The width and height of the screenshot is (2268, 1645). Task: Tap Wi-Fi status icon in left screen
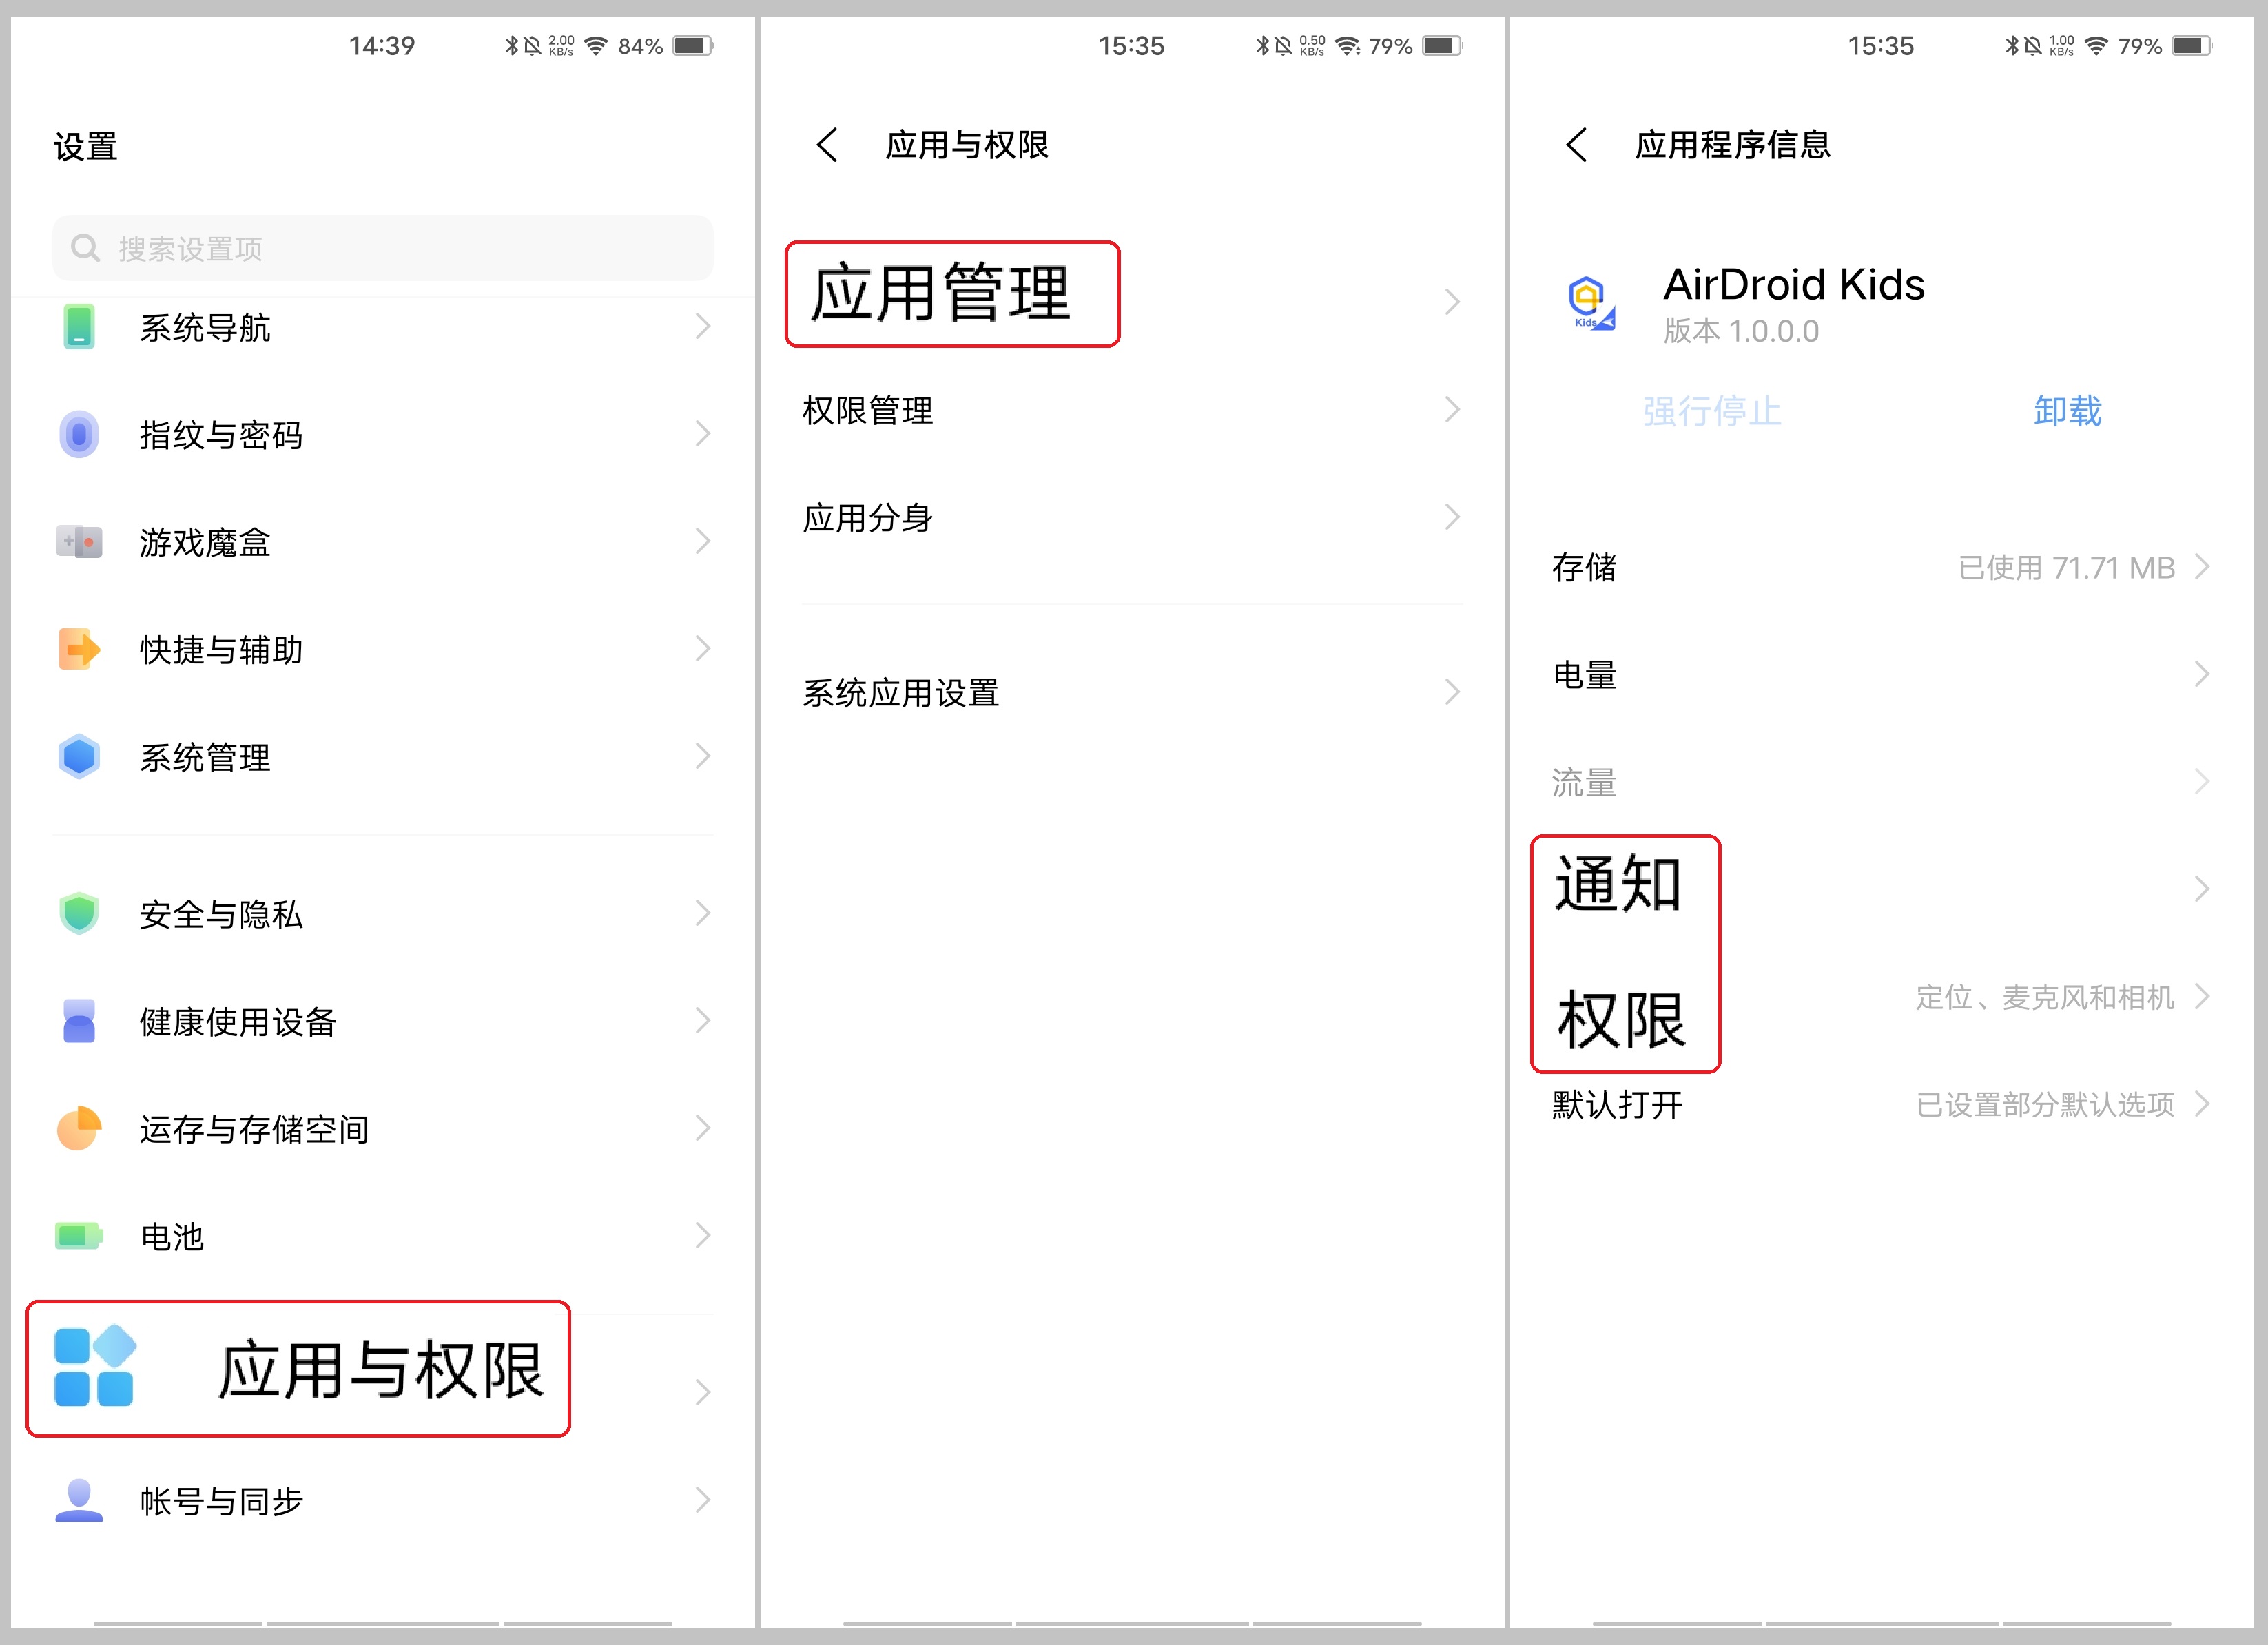coord(596,46)
